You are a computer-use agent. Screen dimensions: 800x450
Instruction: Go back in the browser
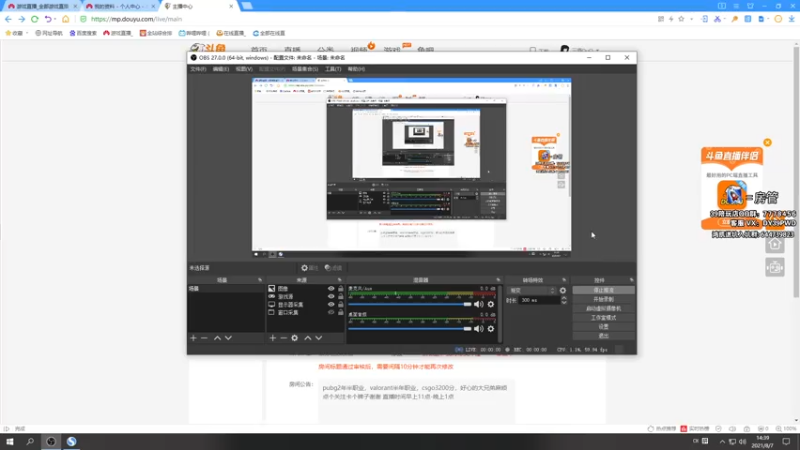click(8, 19)
